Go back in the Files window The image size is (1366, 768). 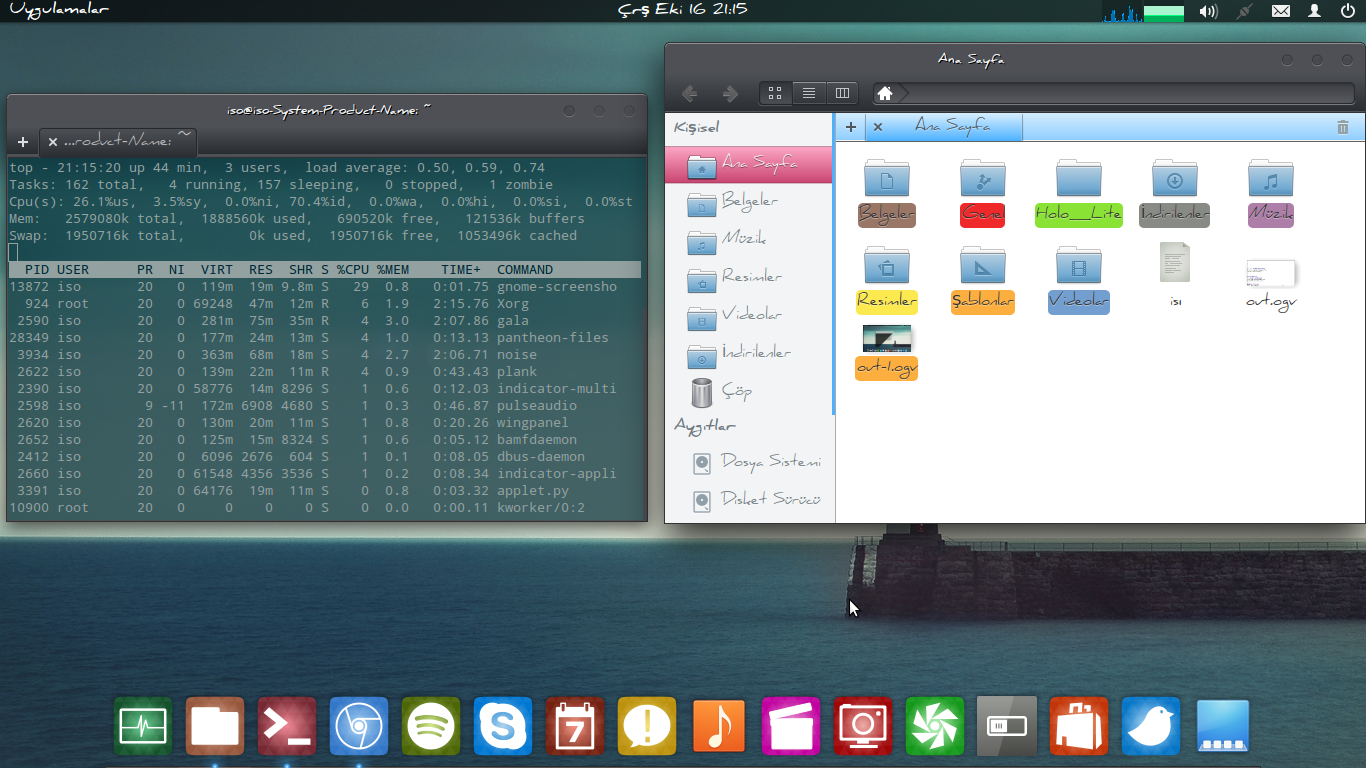[690, 93]
